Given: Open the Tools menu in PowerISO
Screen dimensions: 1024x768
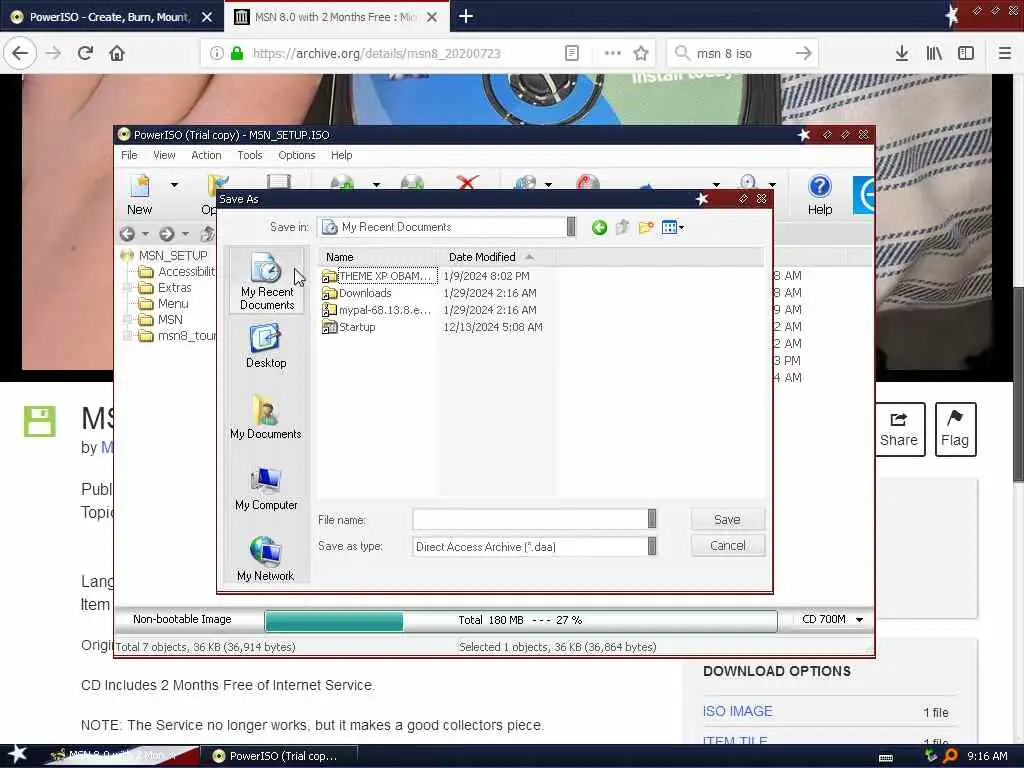Looking at the screenshot, I should pyautogui.click(x=249, y=155).
